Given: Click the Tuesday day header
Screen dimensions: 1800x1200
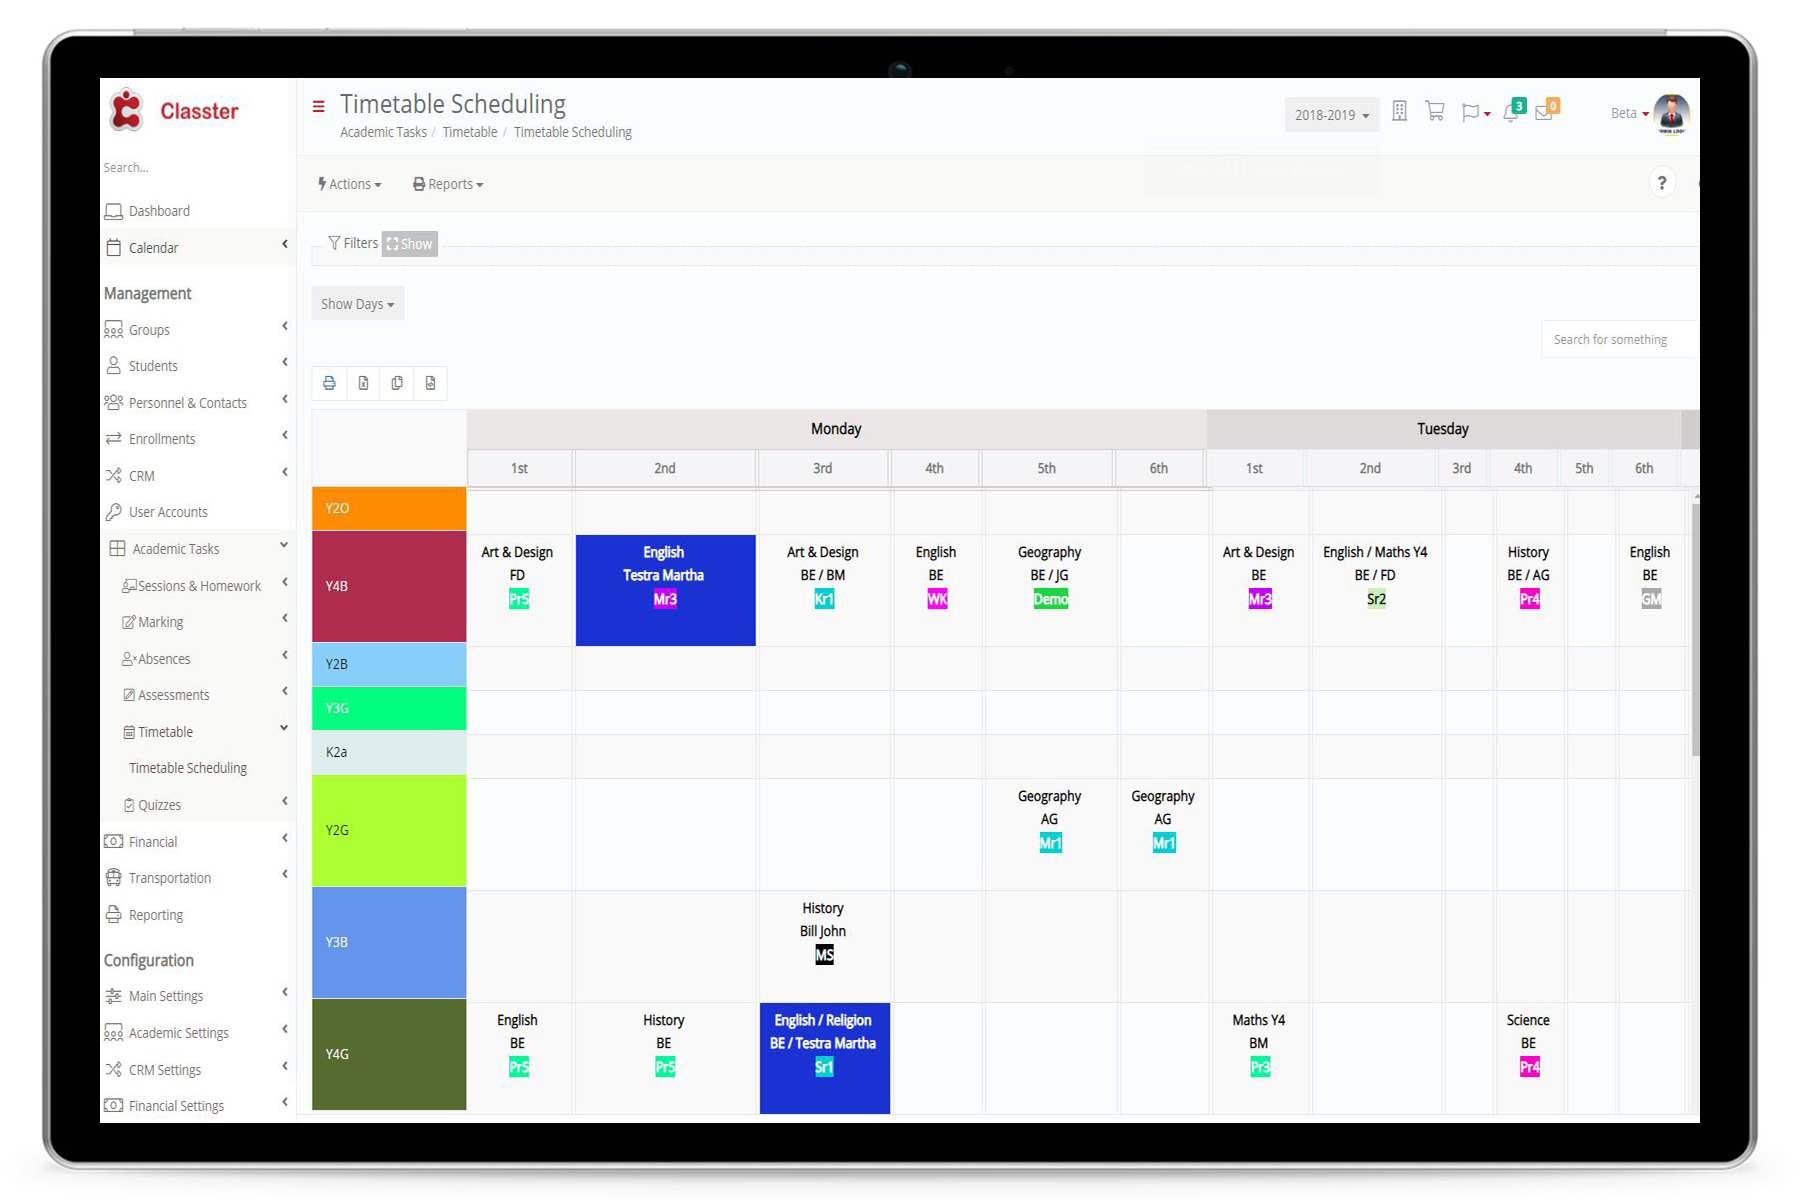Looking at the screenshot, I should pyautogui.click(x=1442, y=429).
